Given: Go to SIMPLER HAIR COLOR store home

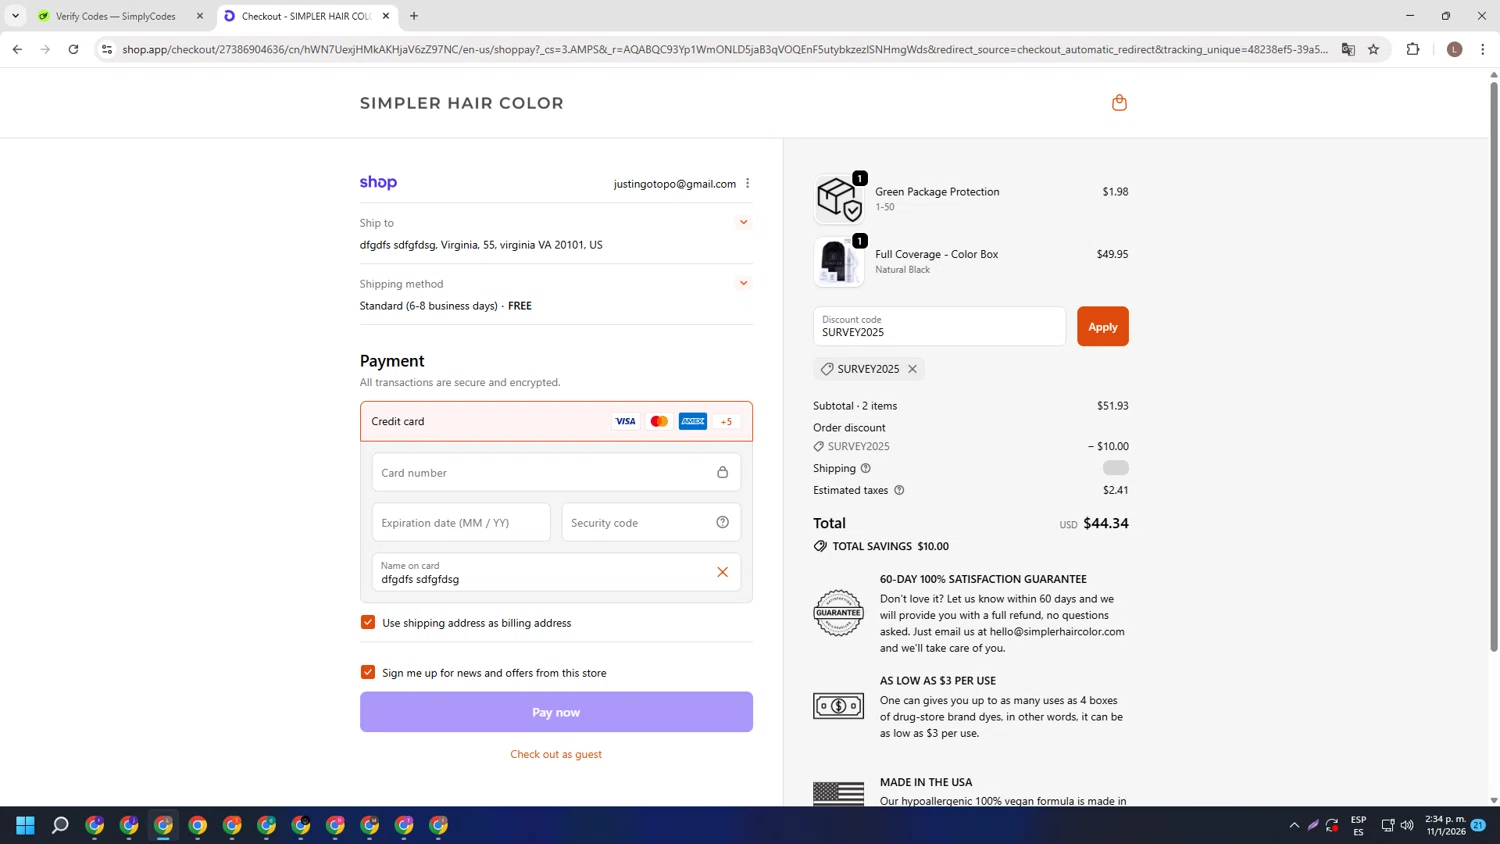Looking at the screenshot, I should tap(462, 103).
